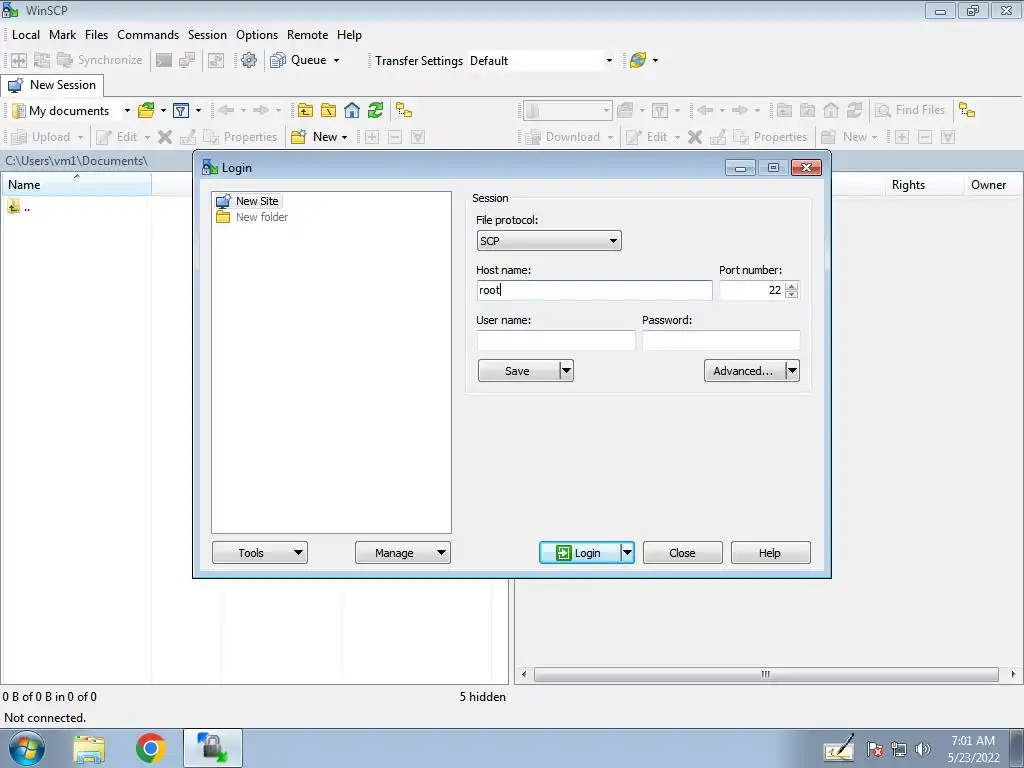Open the Mark menu

coord(63,35)
